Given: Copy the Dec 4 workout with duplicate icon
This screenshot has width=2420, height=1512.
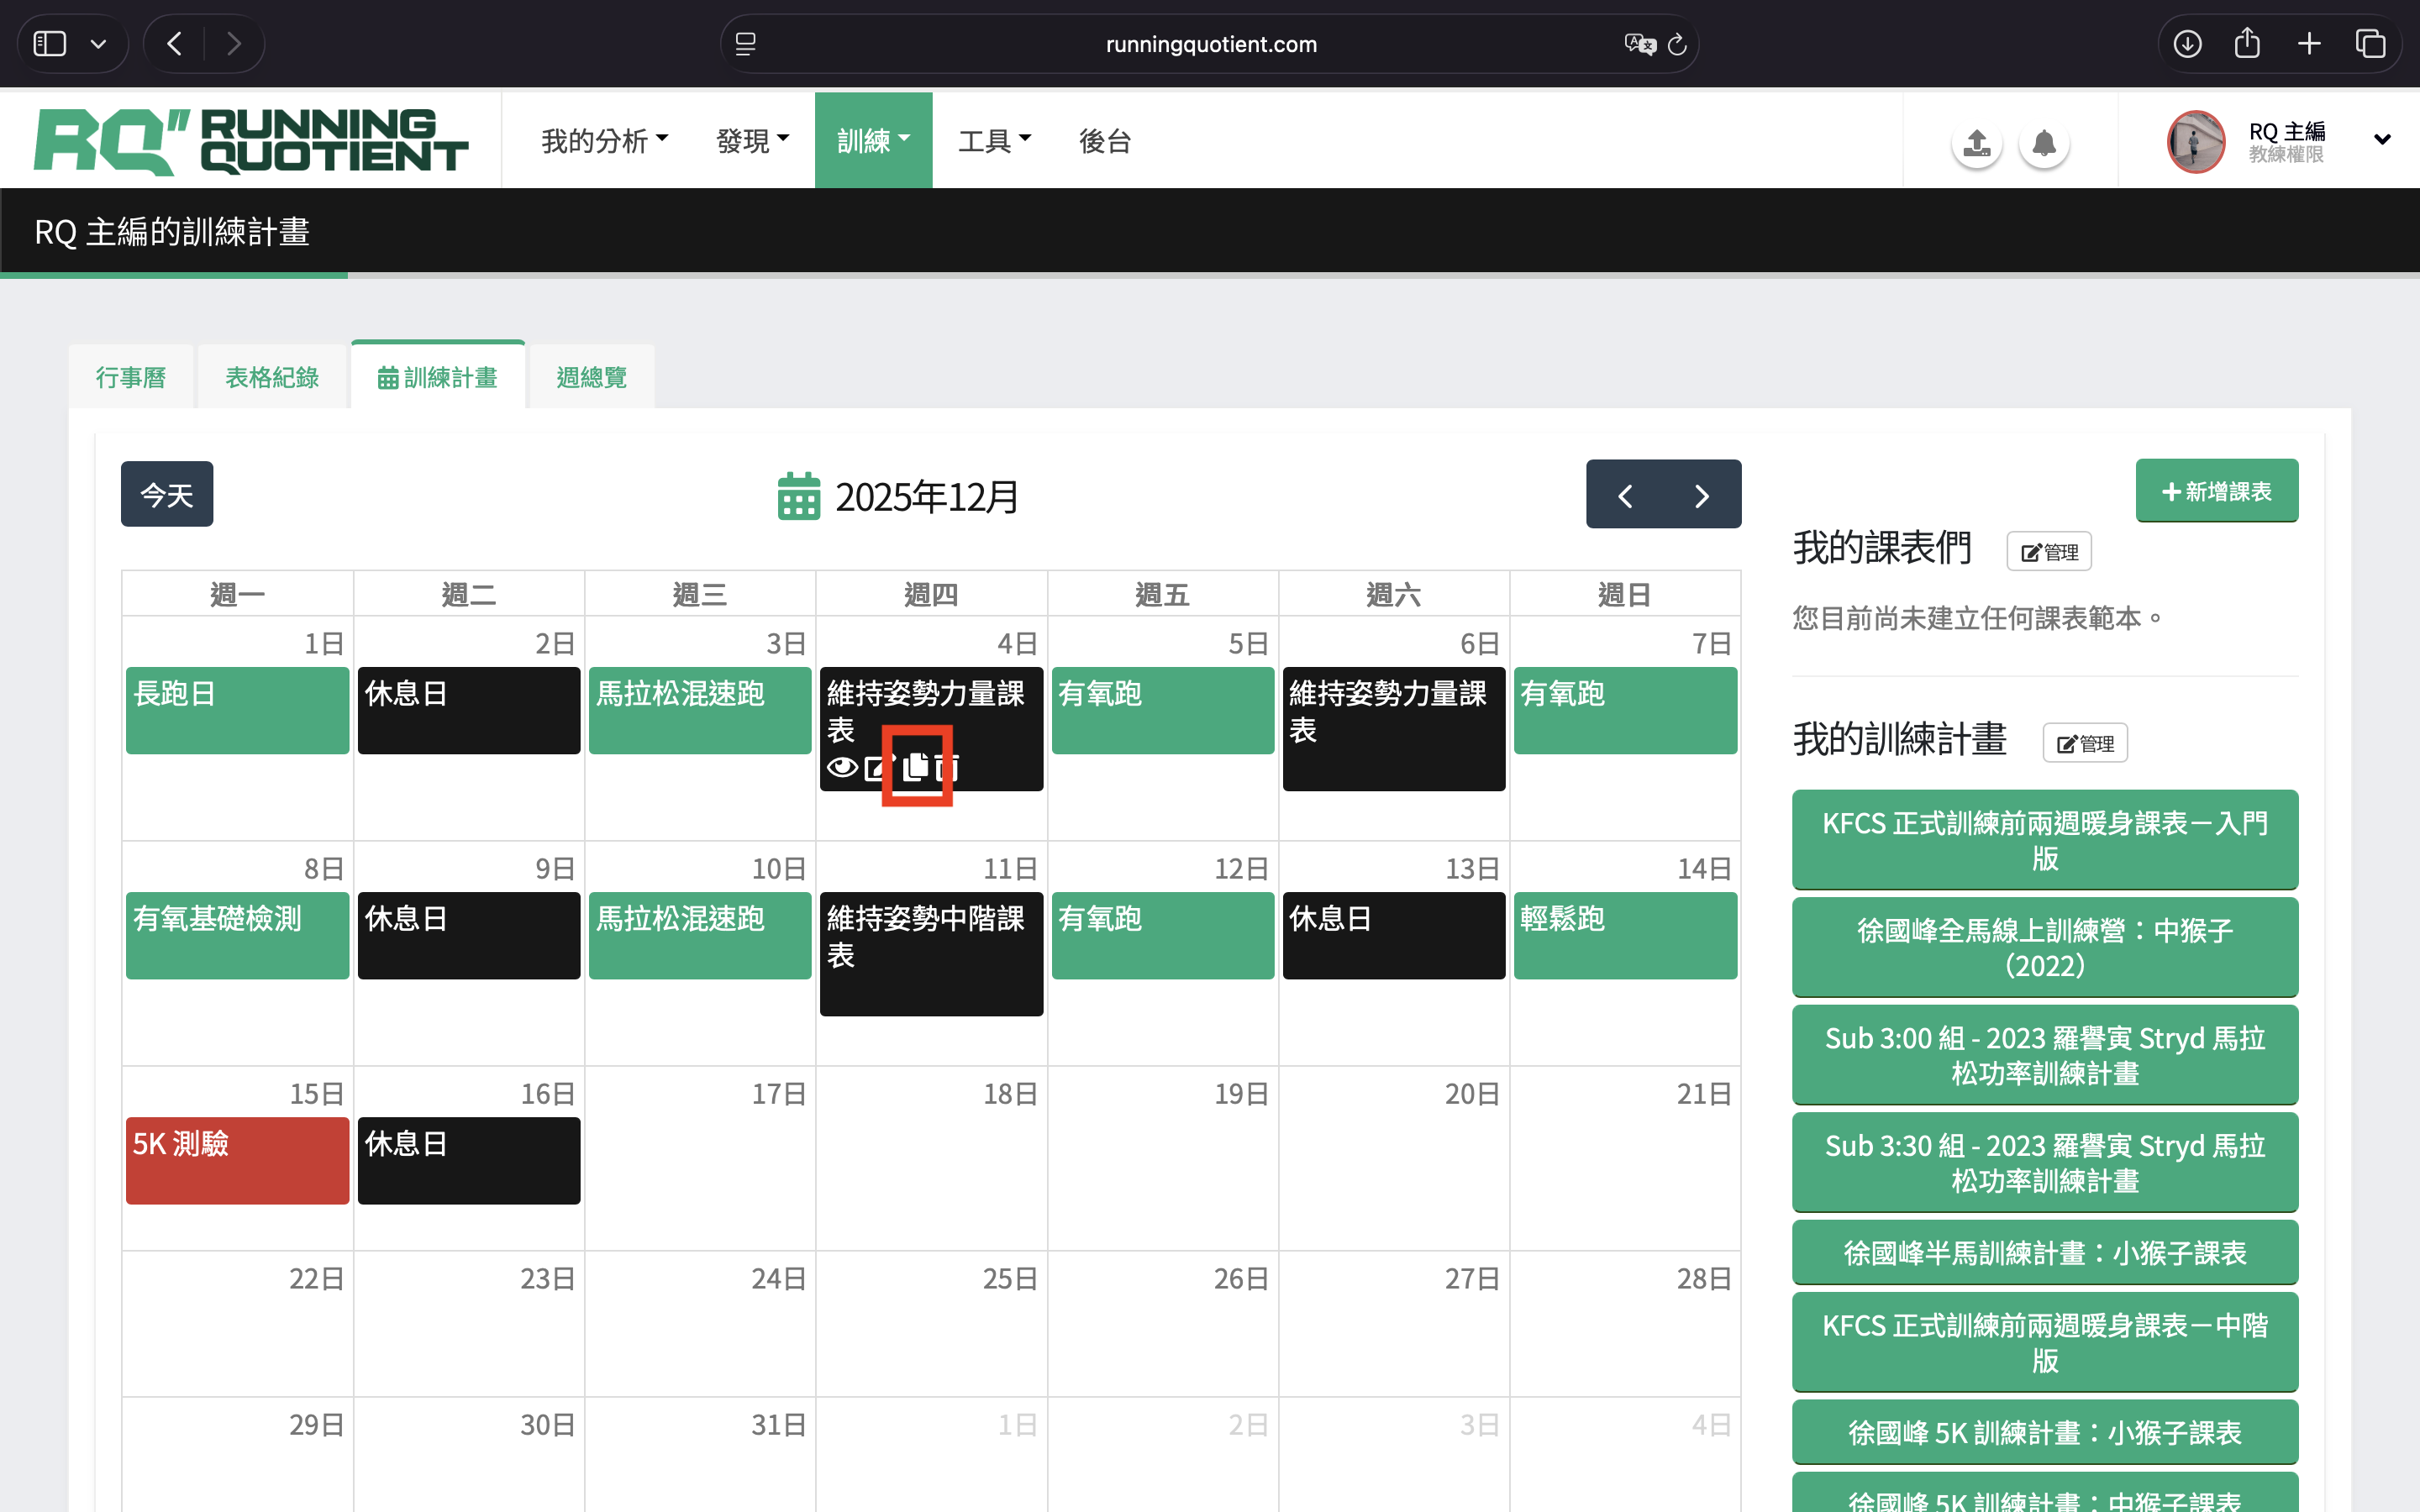Looking at the screenshot, I should (x=916, y=767).
